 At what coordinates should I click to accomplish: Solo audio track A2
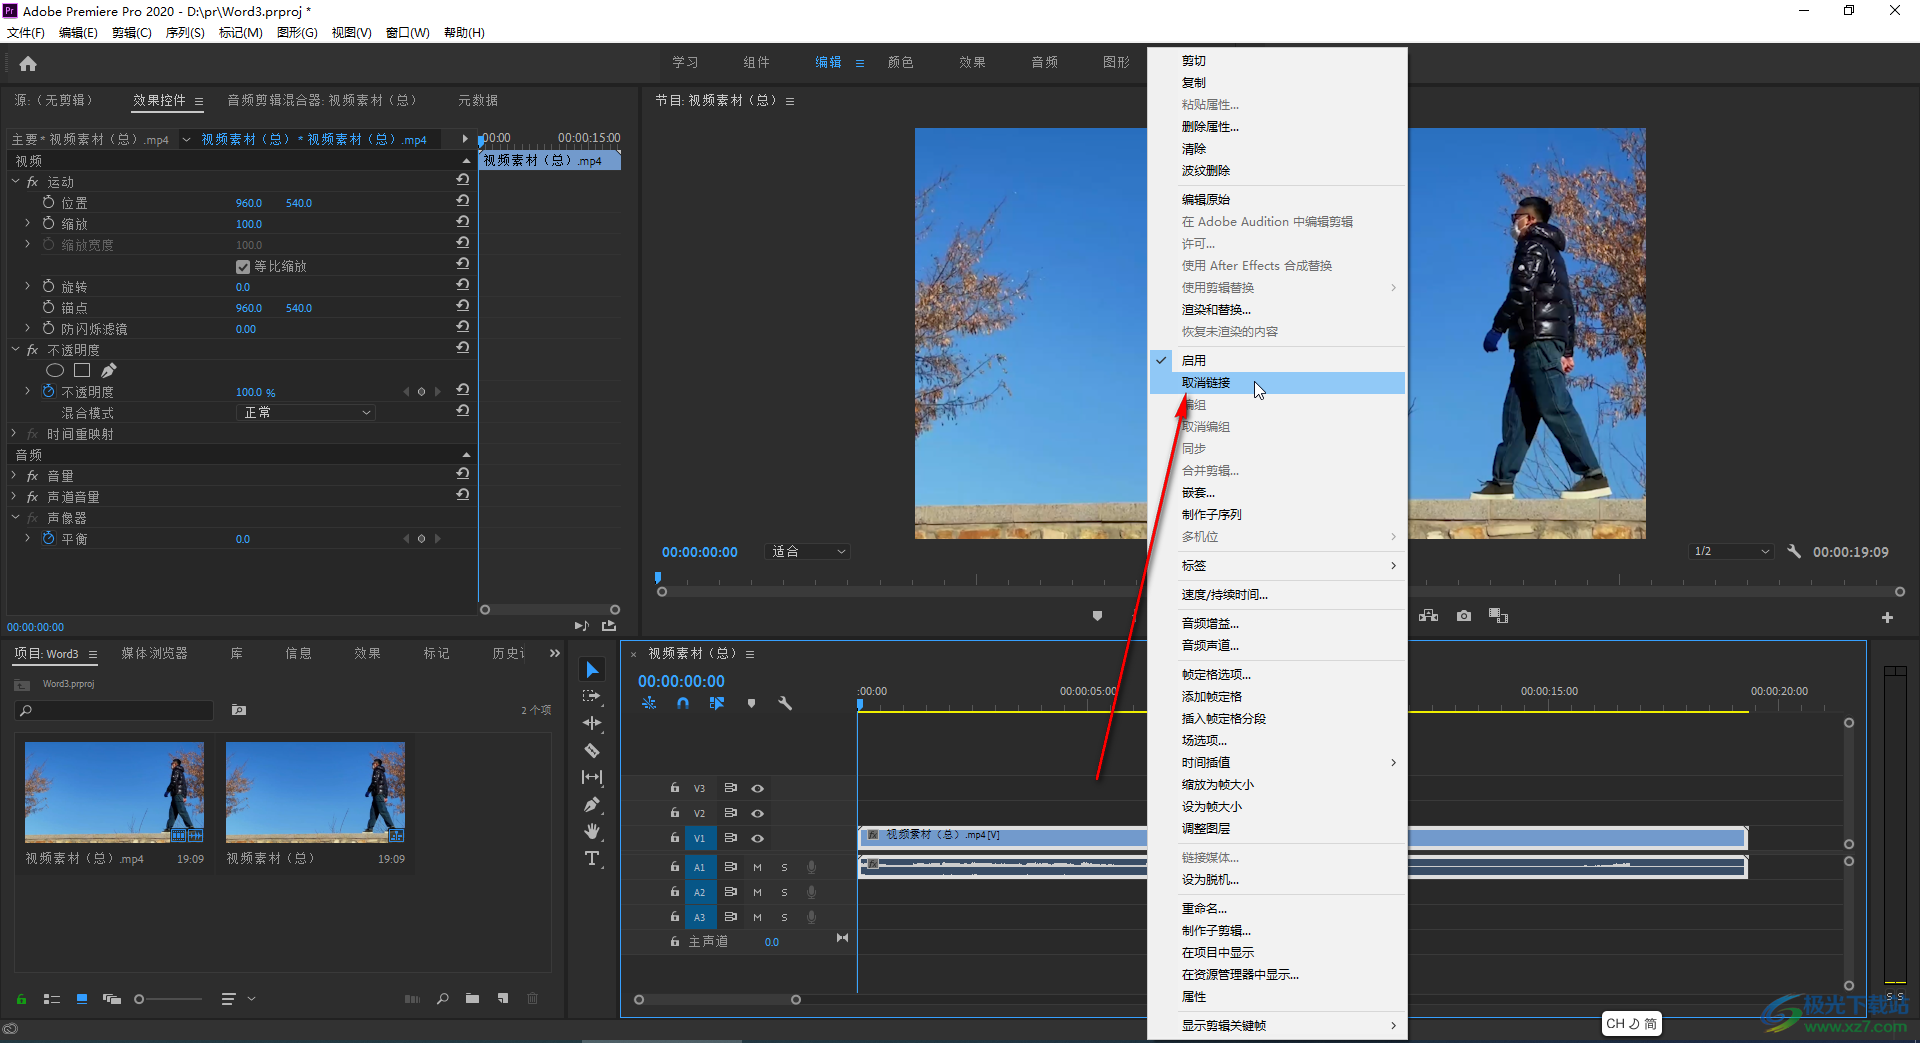point(784,892)
